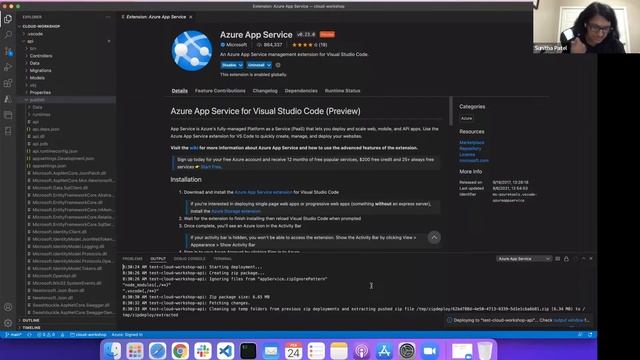Click the clear output icon

pyautogui.click(x=558, y=259)
